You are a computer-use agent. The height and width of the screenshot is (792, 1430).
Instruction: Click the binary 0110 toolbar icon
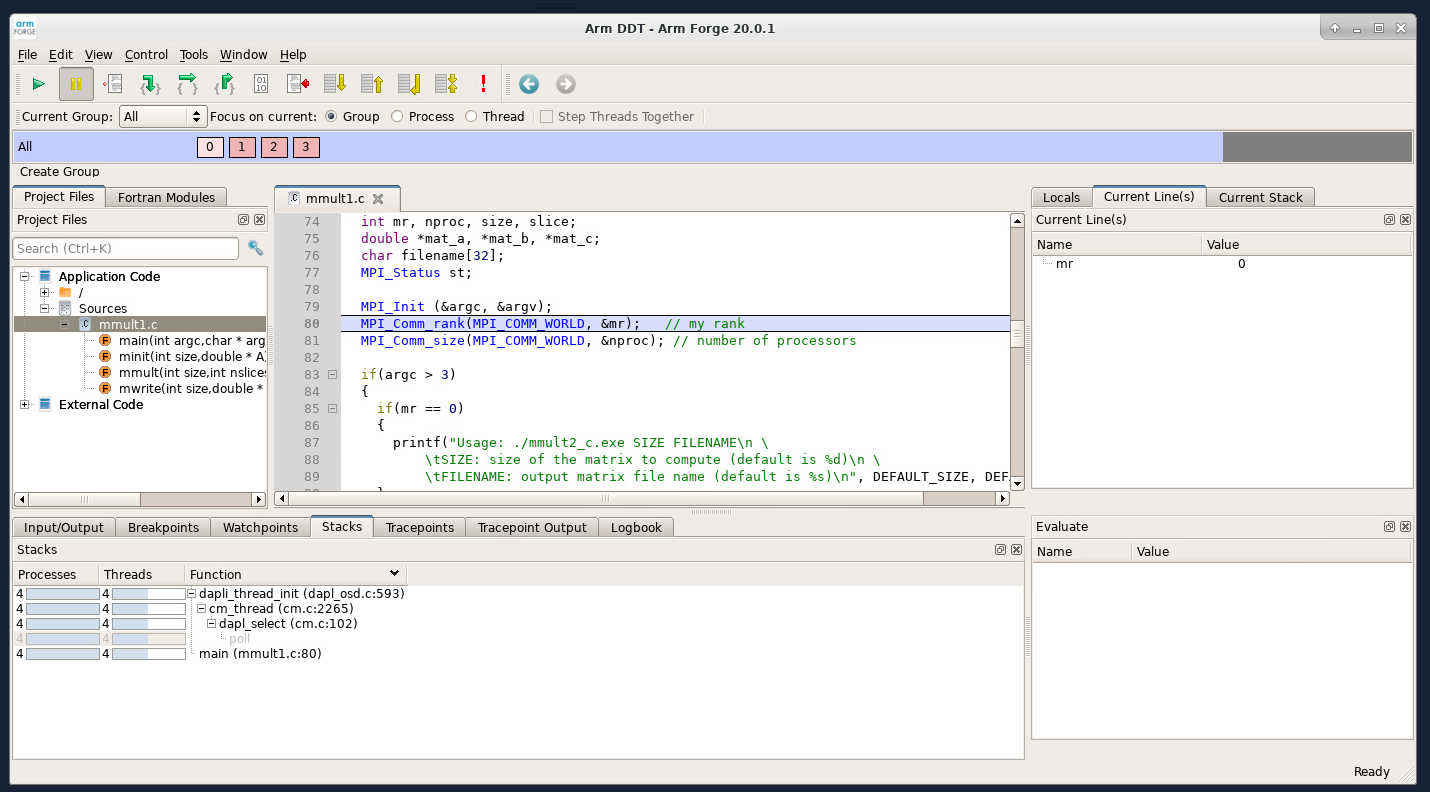[261, 84]
